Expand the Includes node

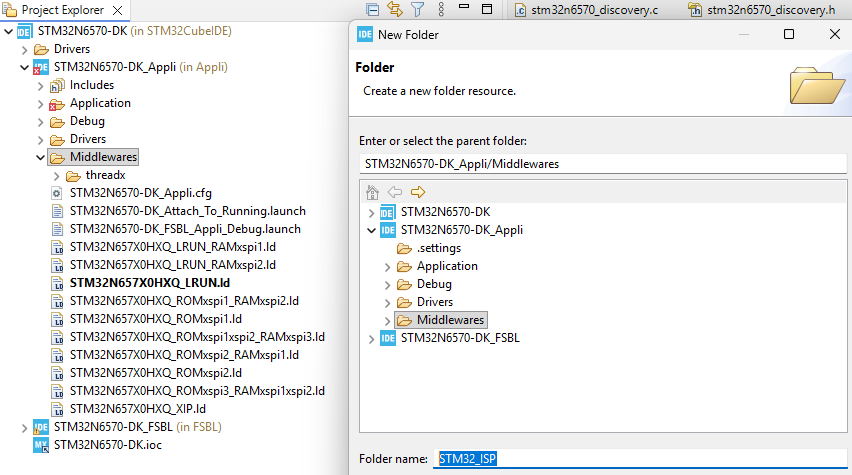coord(41,86)
